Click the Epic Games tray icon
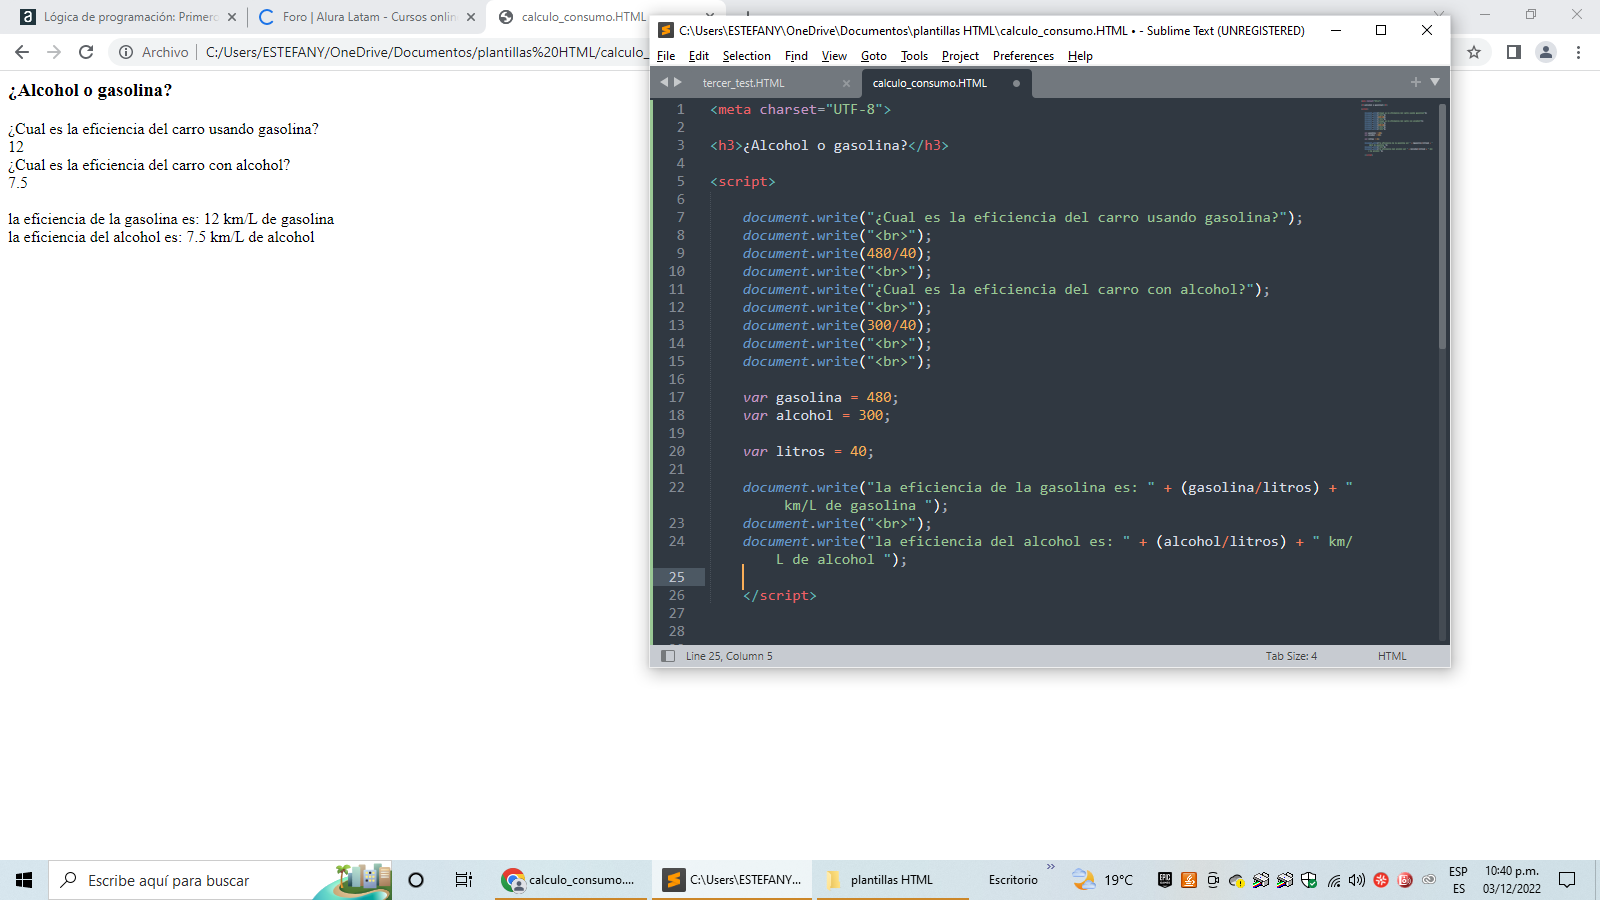The width and height of the screenshot is (1600, 900). [x=1165, y=880]
